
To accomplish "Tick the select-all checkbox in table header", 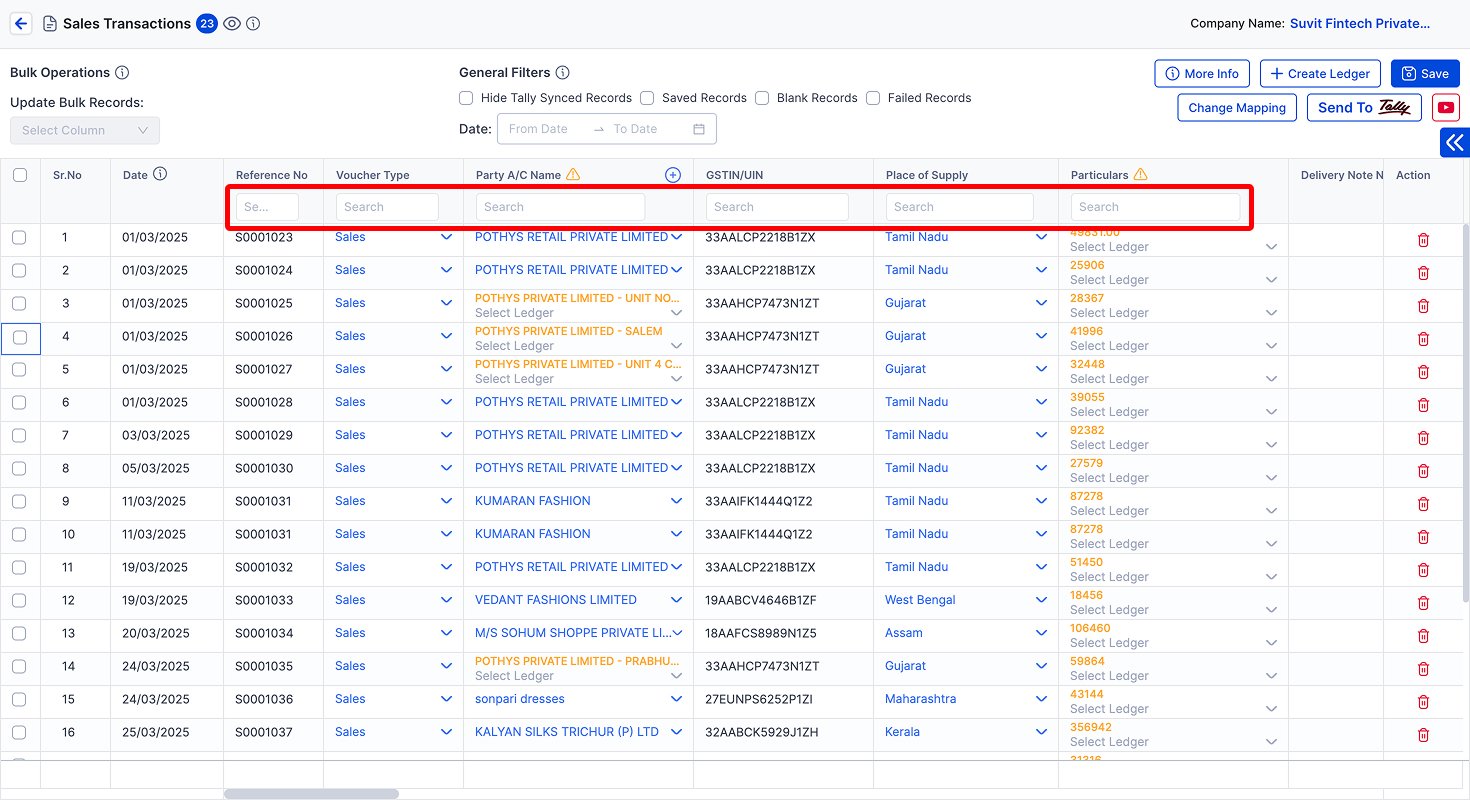I will click(x=20, y=175).
